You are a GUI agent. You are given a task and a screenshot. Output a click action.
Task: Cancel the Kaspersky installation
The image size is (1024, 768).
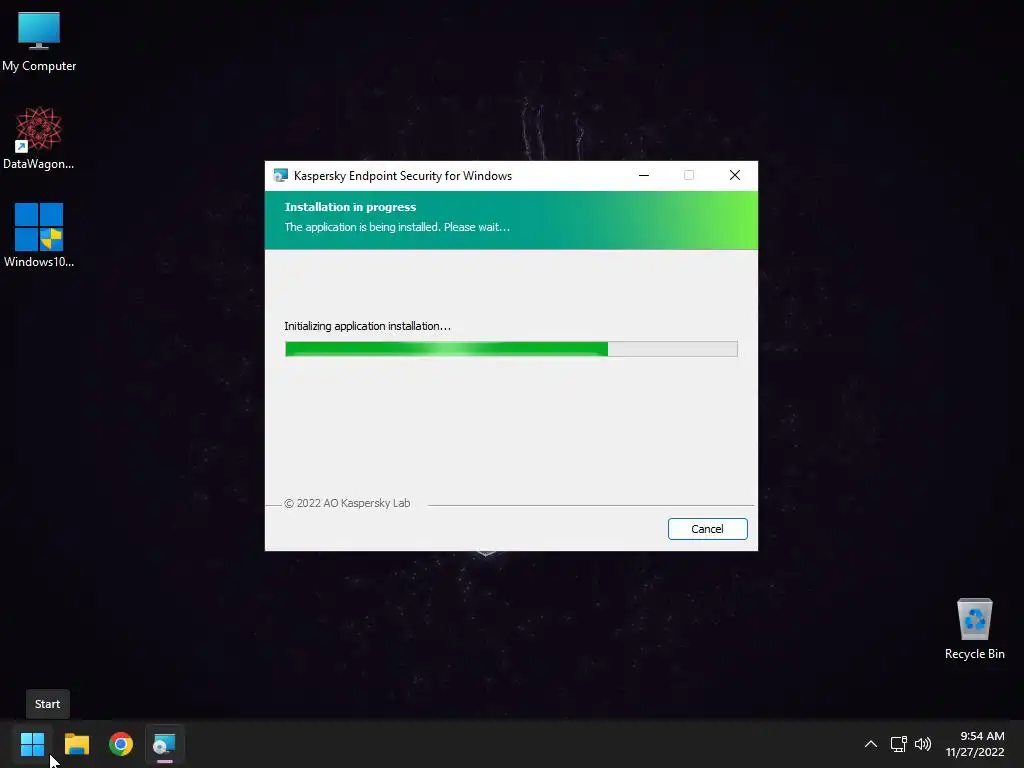pyautogui.click(x=707, y=529)
